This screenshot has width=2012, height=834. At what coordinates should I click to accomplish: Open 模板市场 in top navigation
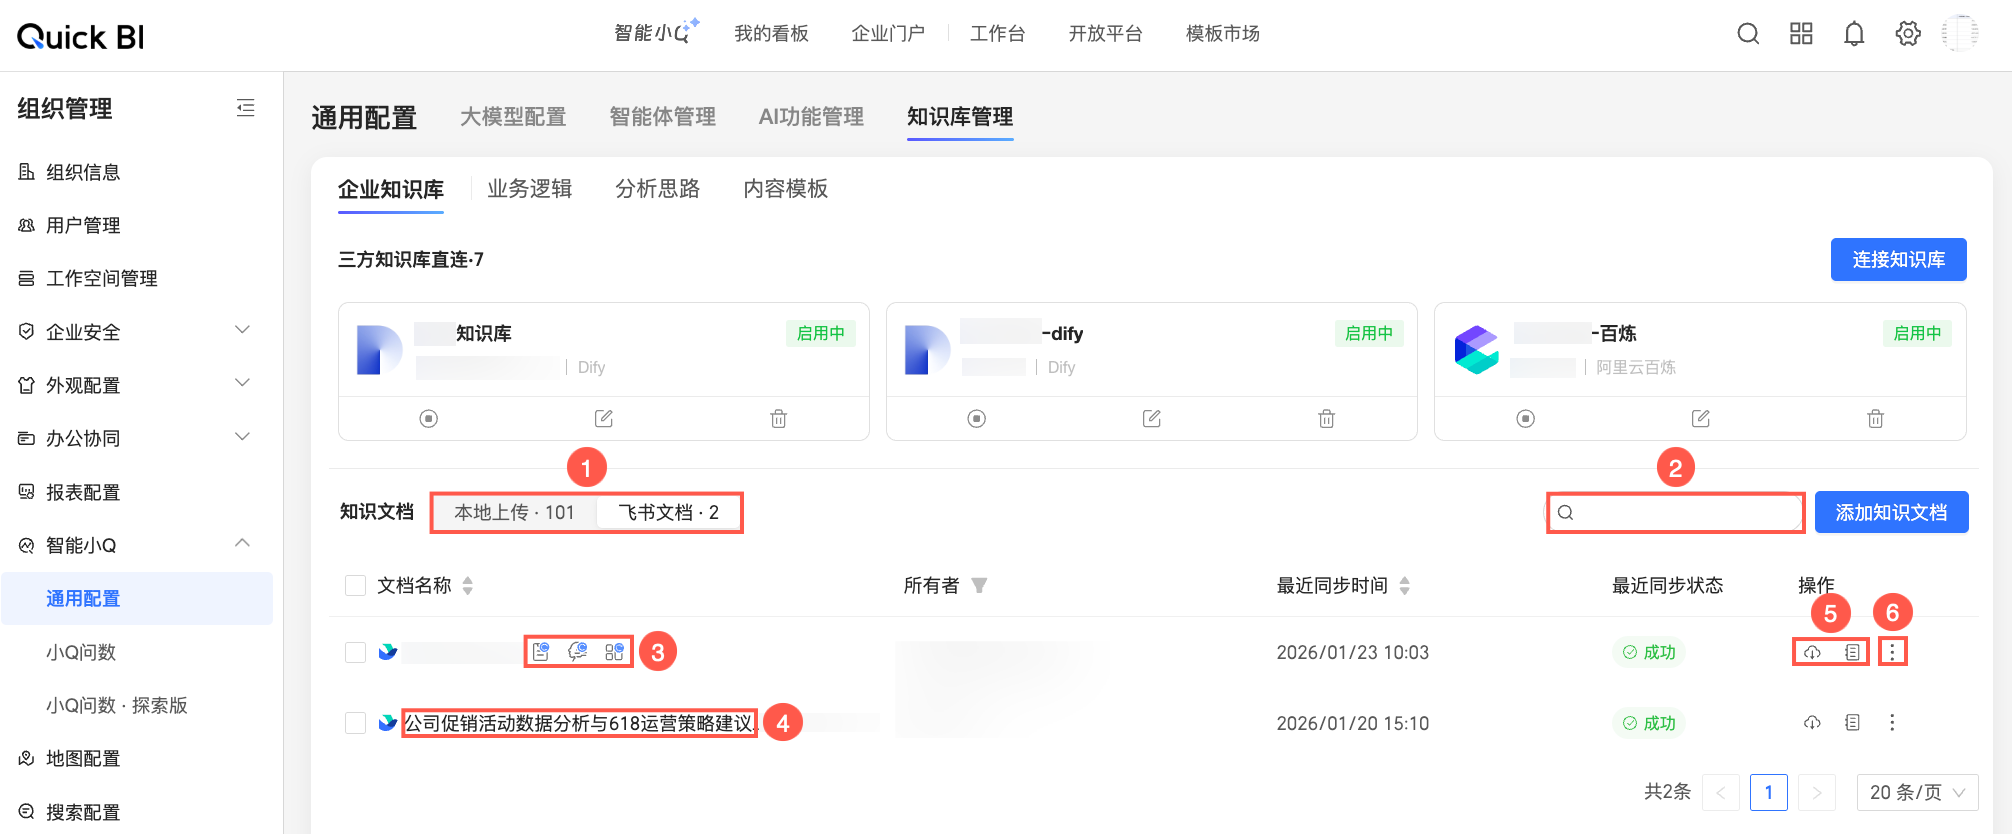click(x=1223, y=34)
